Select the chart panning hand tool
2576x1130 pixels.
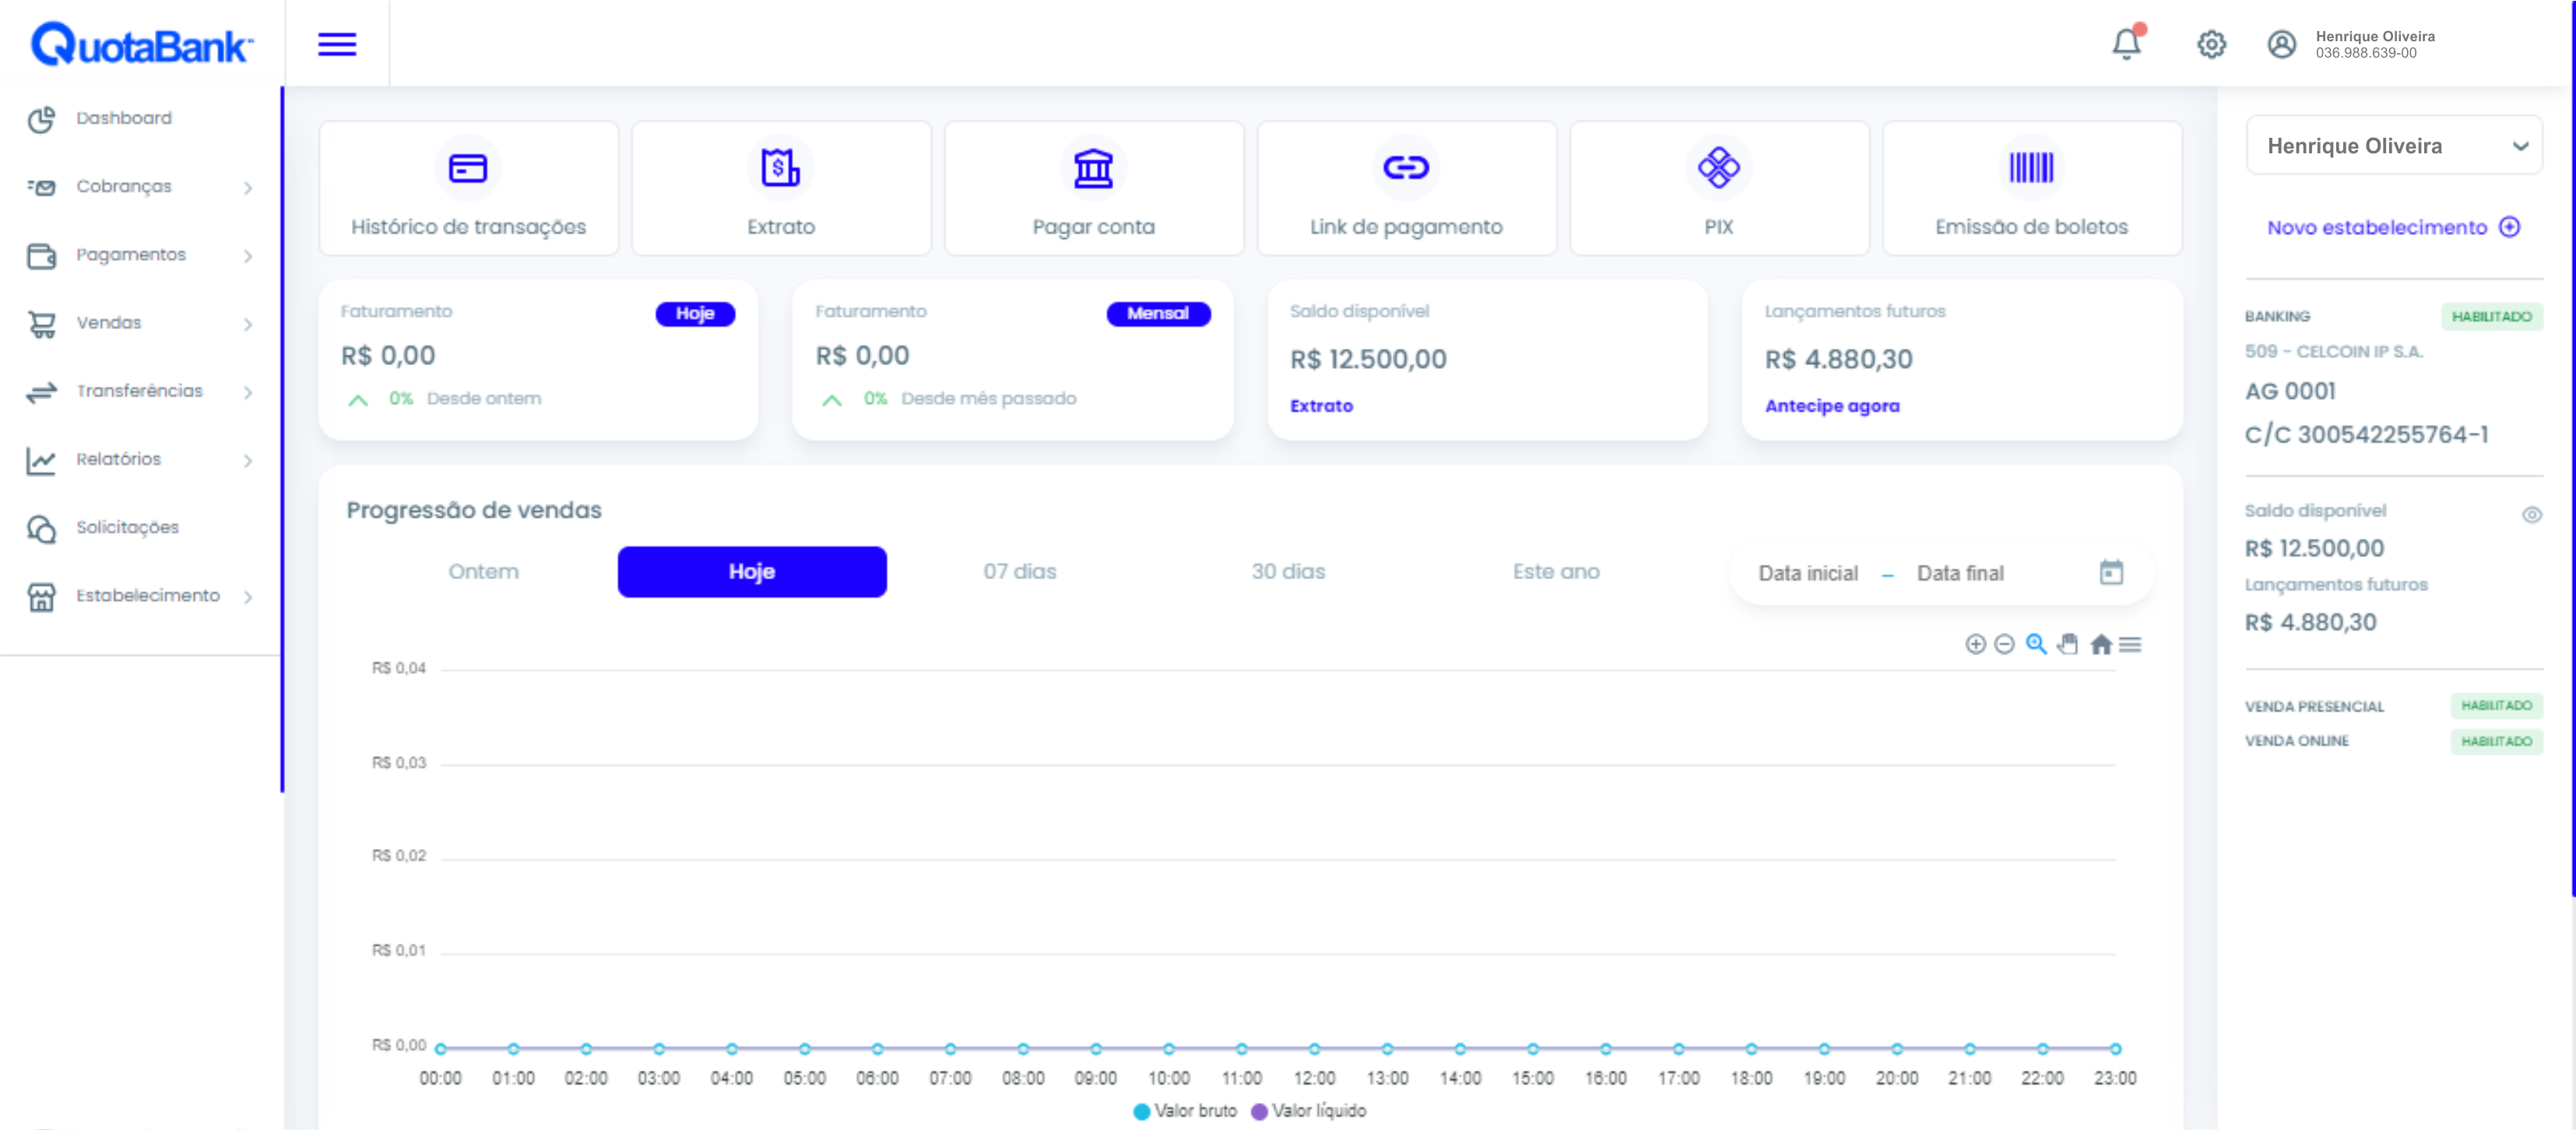[2068, 644]
